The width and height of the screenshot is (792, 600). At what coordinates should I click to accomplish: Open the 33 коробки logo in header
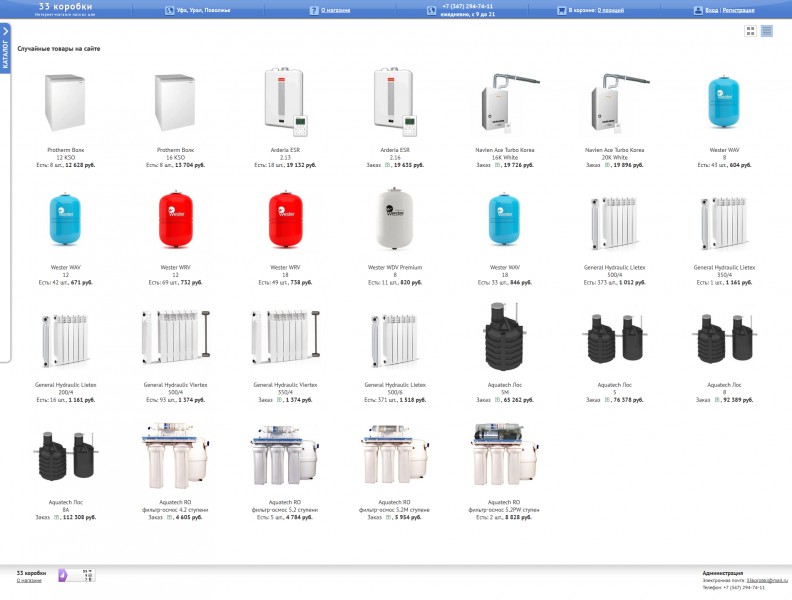[x=65, y=9]
